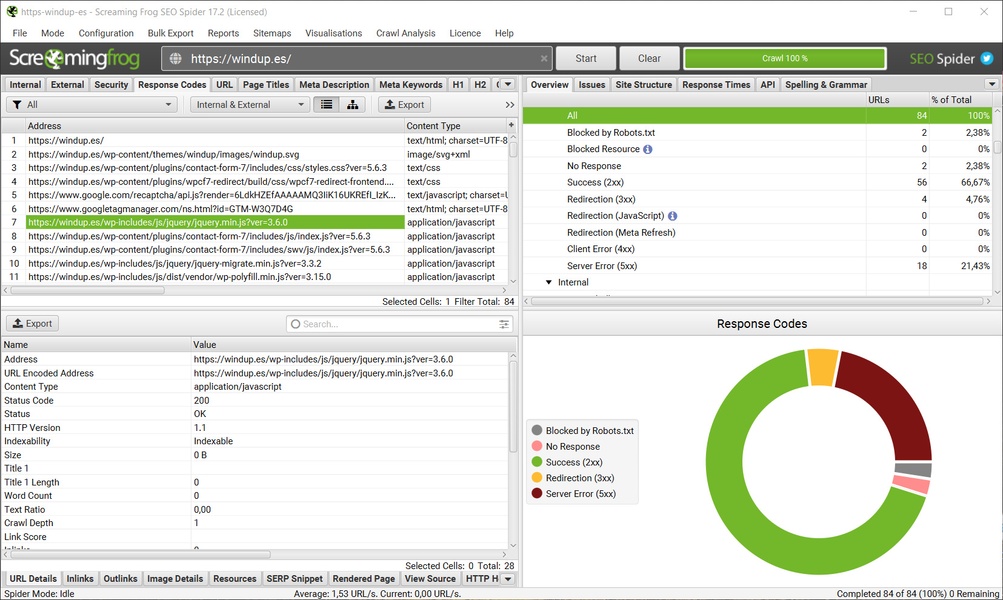Open the Spelling & Grammar tab

(x=826, y=84)
